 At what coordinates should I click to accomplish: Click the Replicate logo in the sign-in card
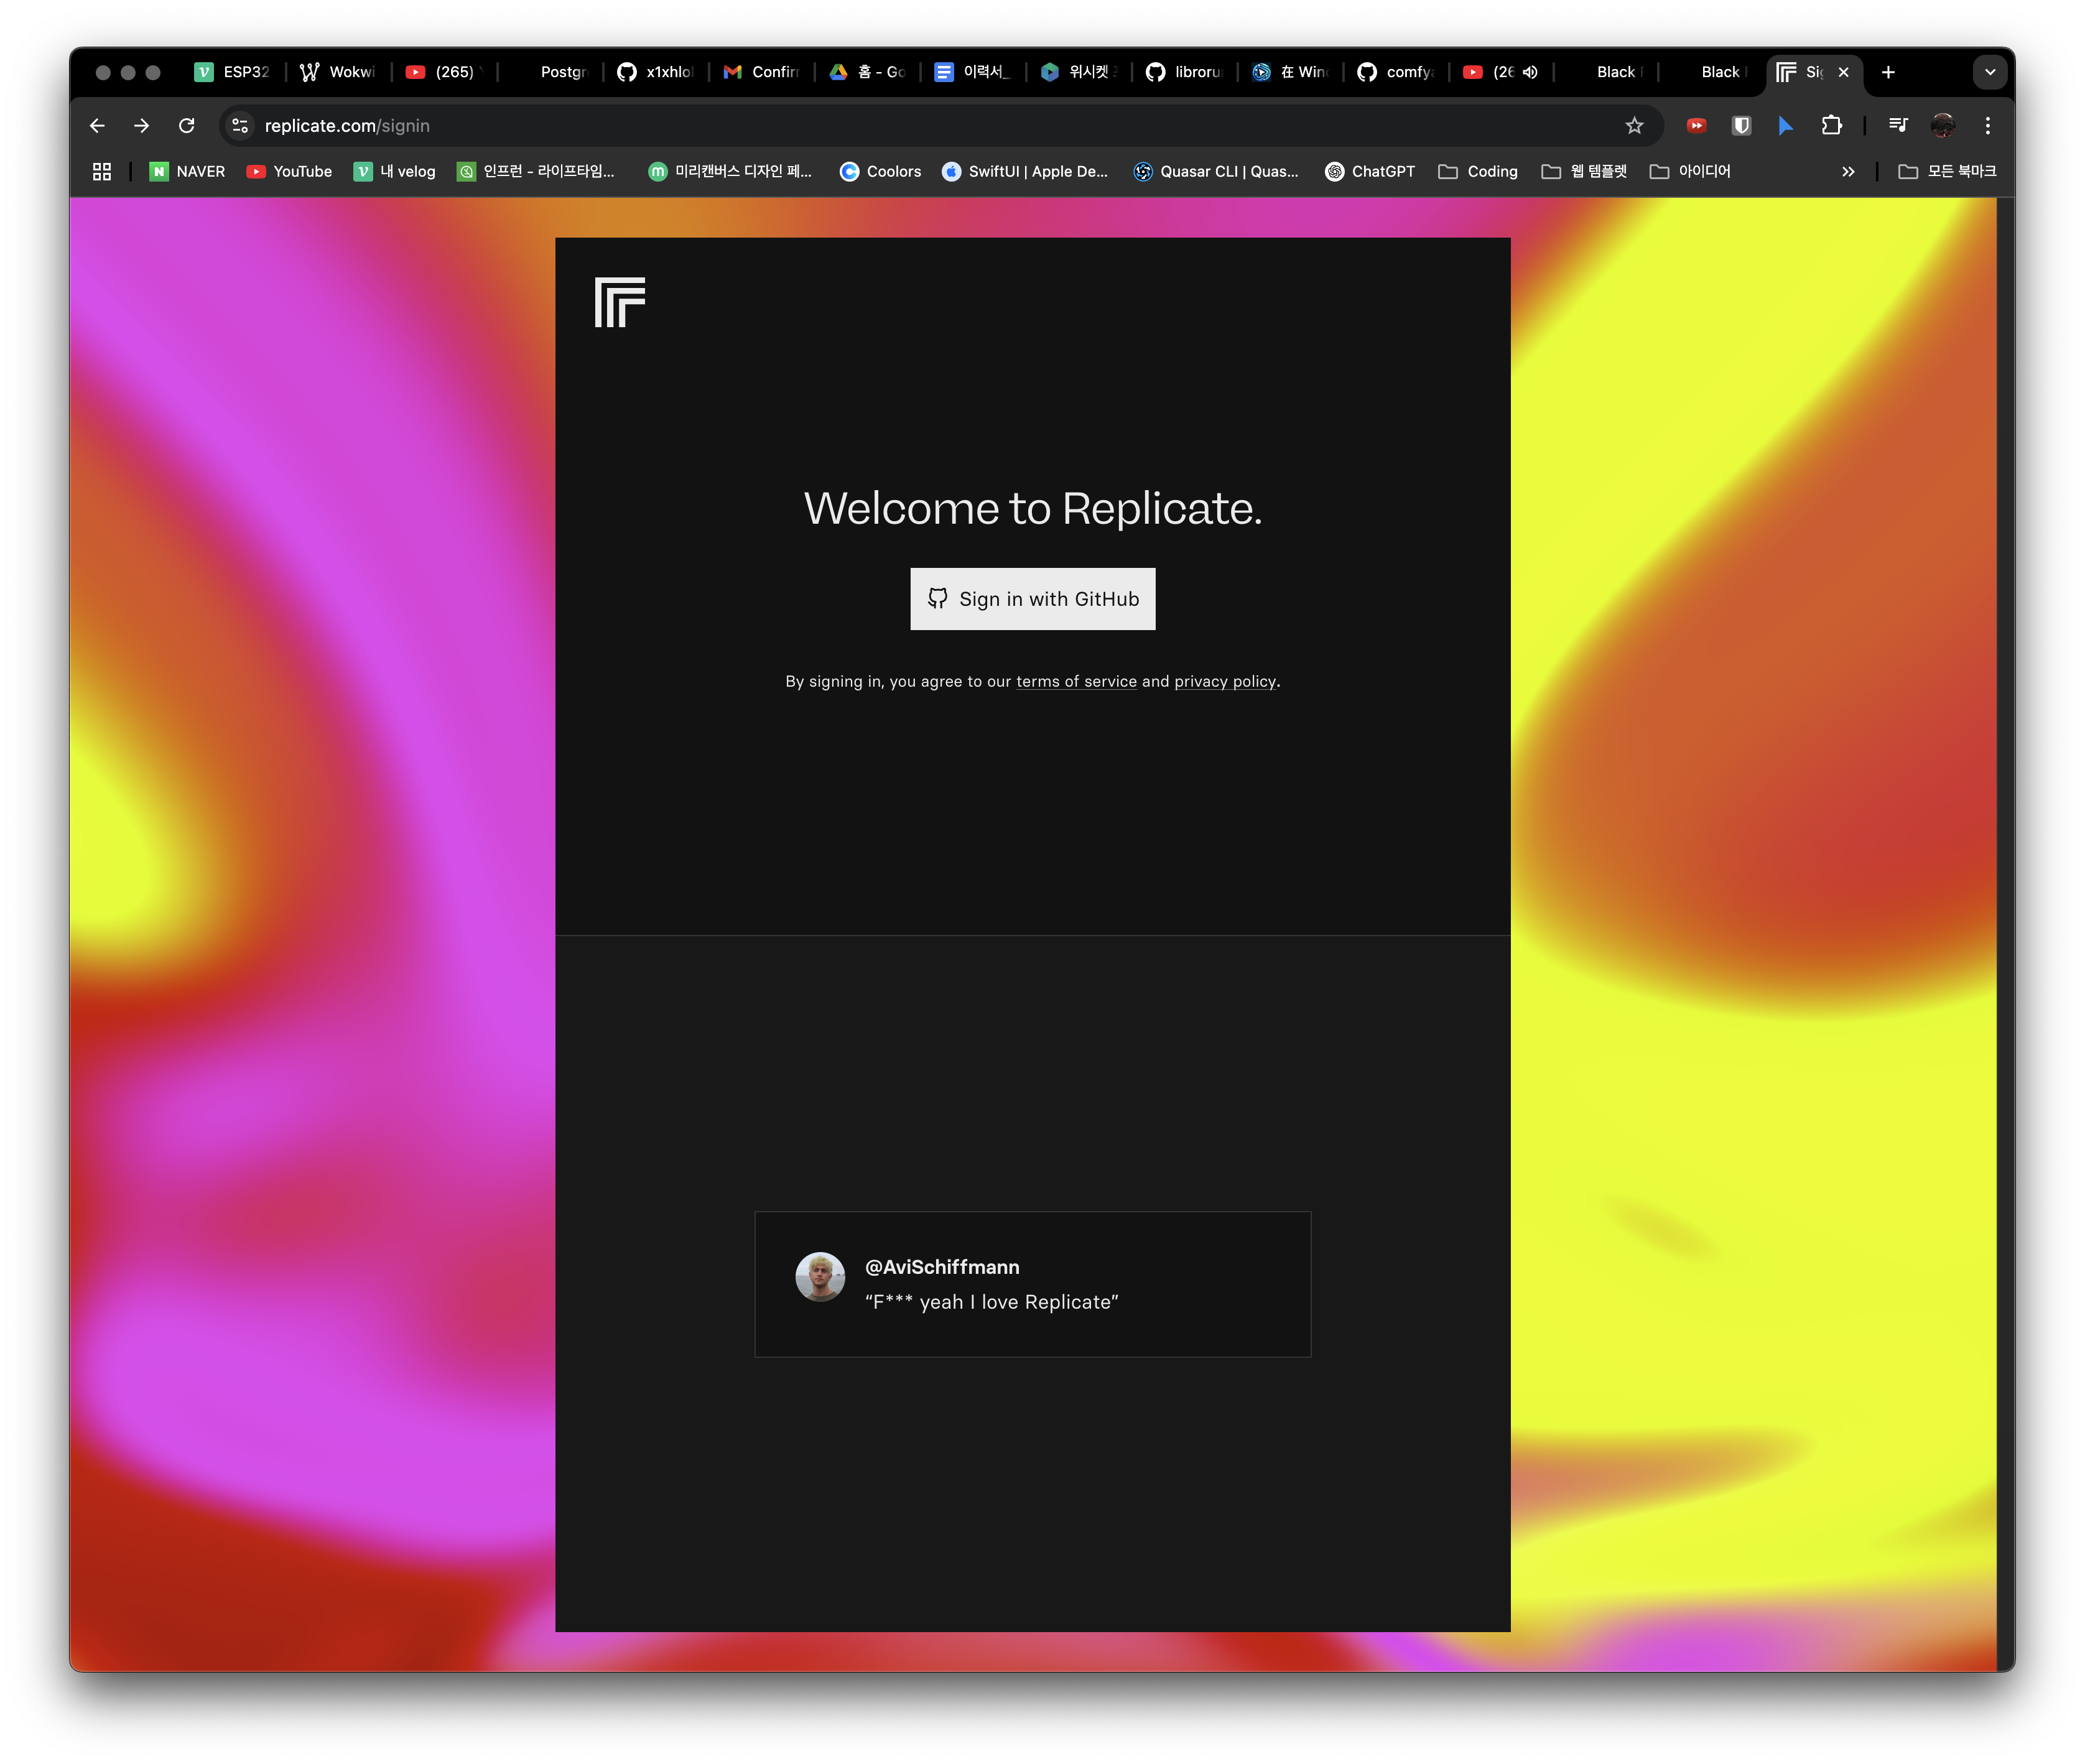click(619, 302)
